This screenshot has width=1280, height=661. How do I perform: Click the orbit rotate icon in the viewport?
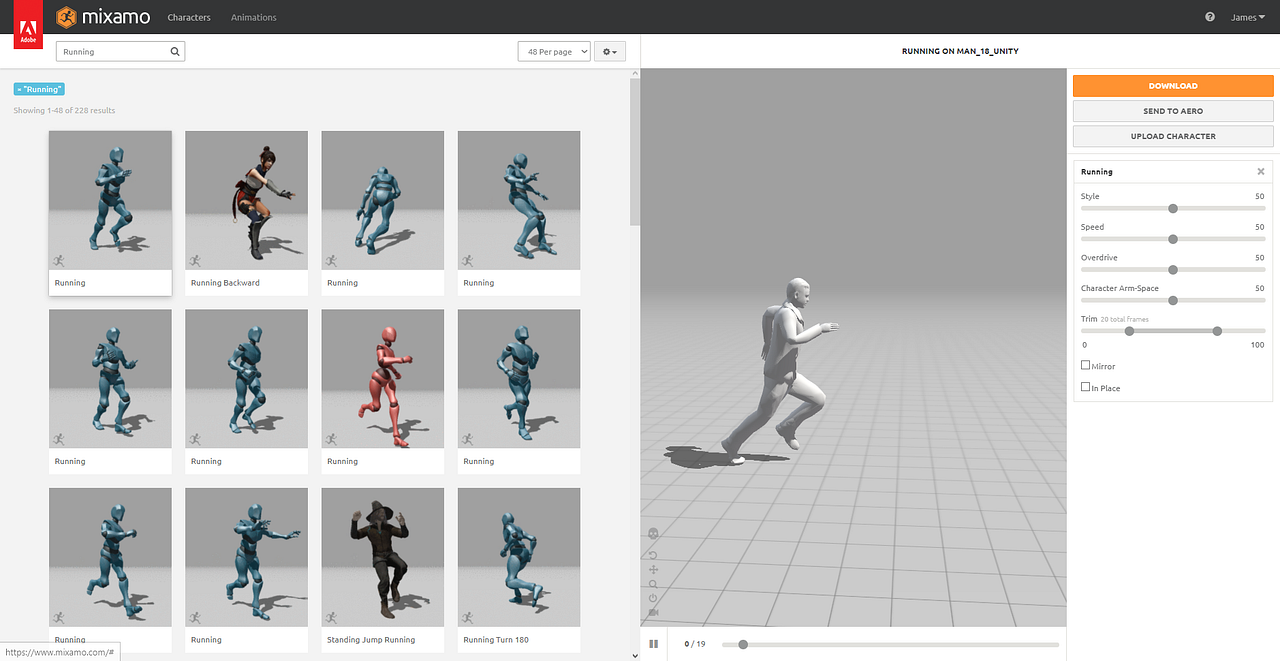[653, 555]
